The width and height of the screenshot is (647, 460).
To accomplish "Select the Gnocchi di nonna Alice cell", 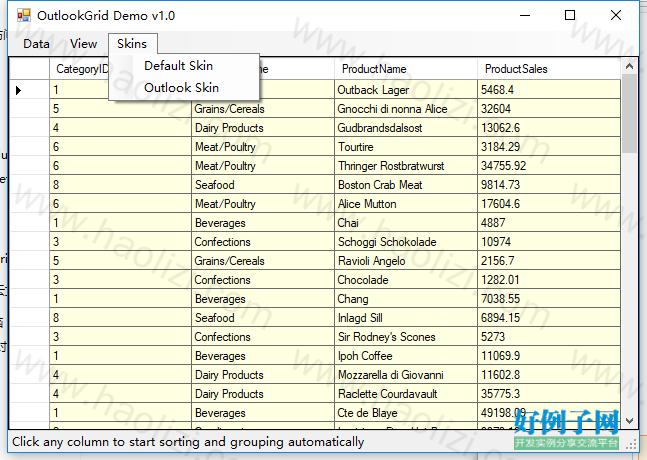I will tap(406, 109).
